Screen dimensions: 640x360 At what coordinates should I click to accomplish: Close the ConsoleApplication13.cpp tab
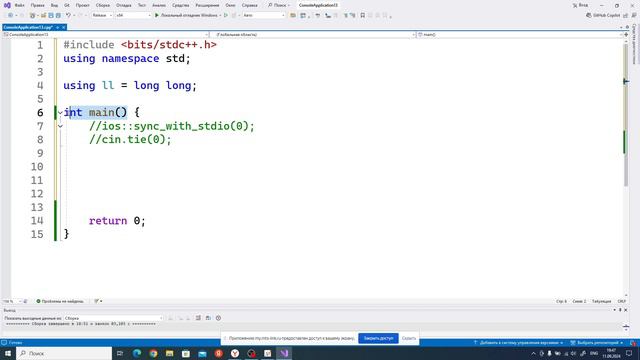pyautogui.click(x=64, y=27)
